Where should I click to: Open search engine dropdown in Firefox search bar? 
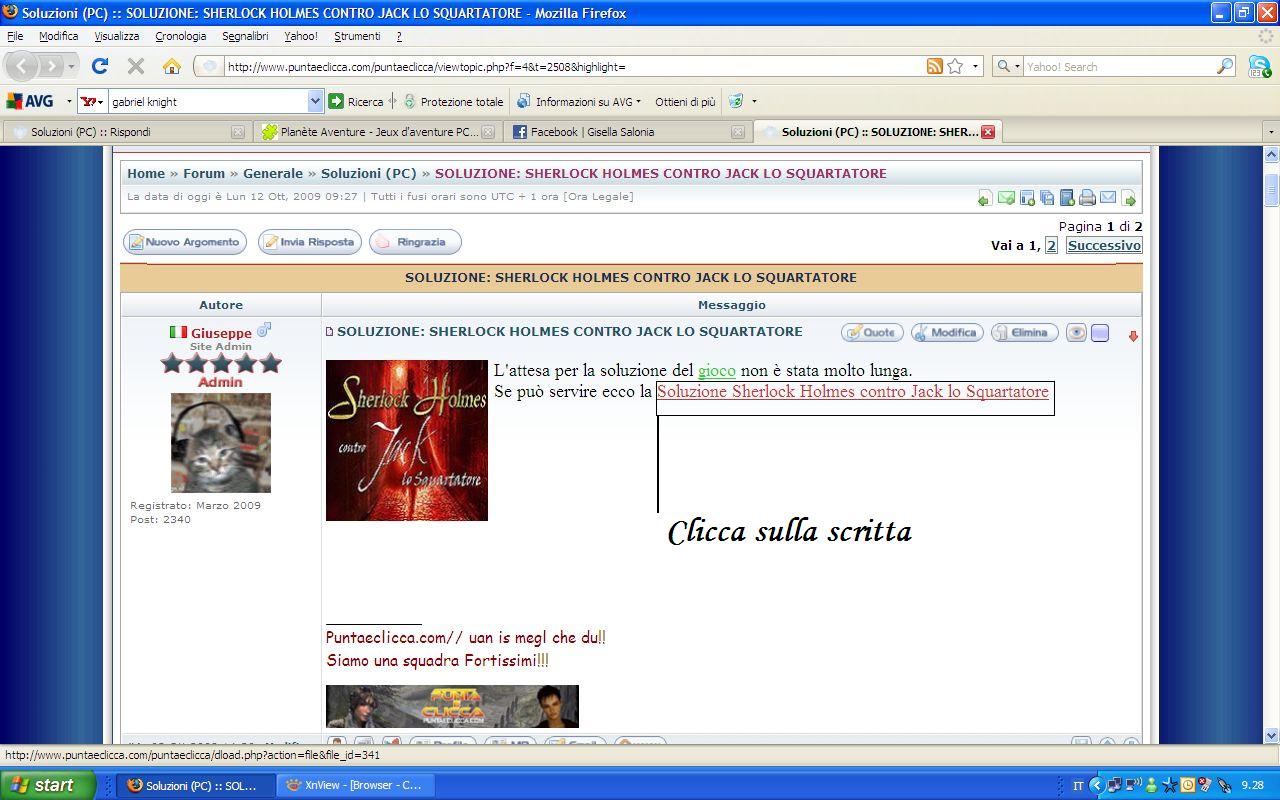[1008, 66]
